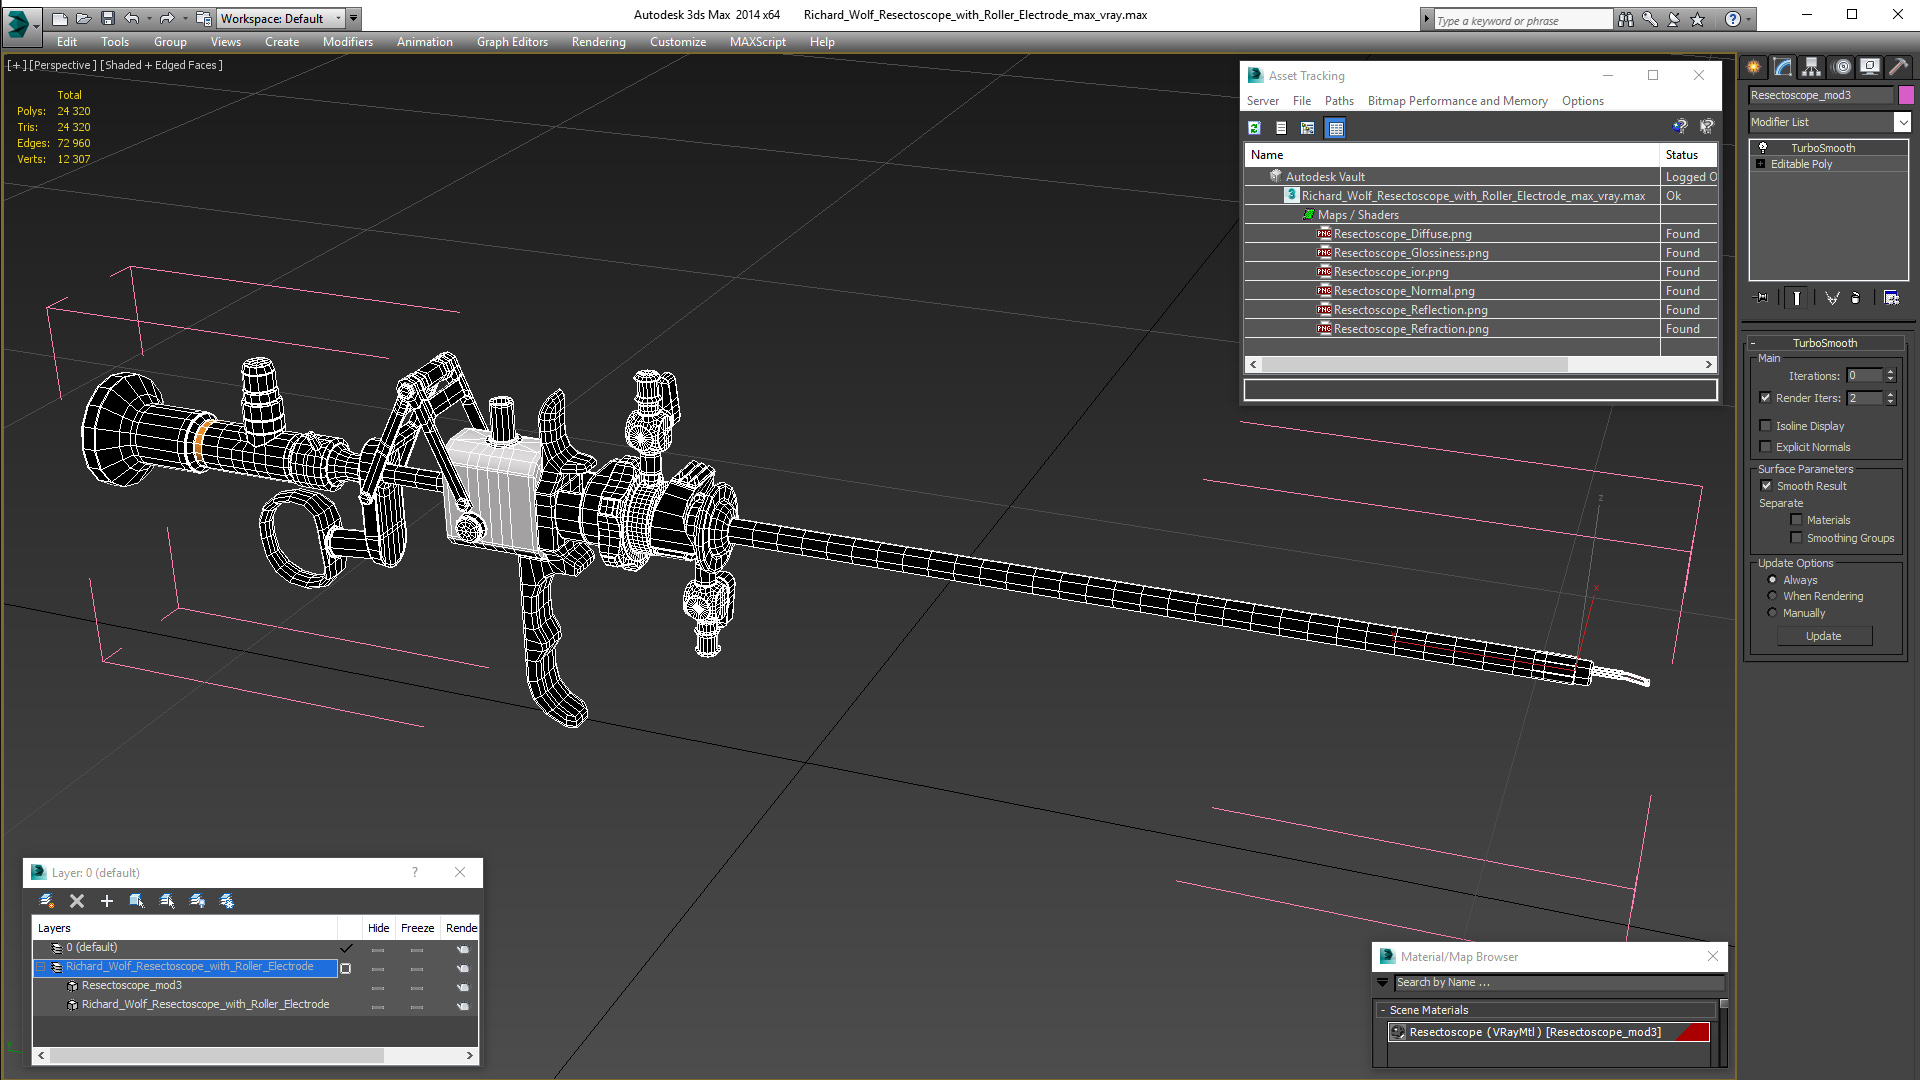The height and width of the screenshot is (1080, 1920).
Task: Open the Workspace: Default dropdown
Action: (281, 18)
